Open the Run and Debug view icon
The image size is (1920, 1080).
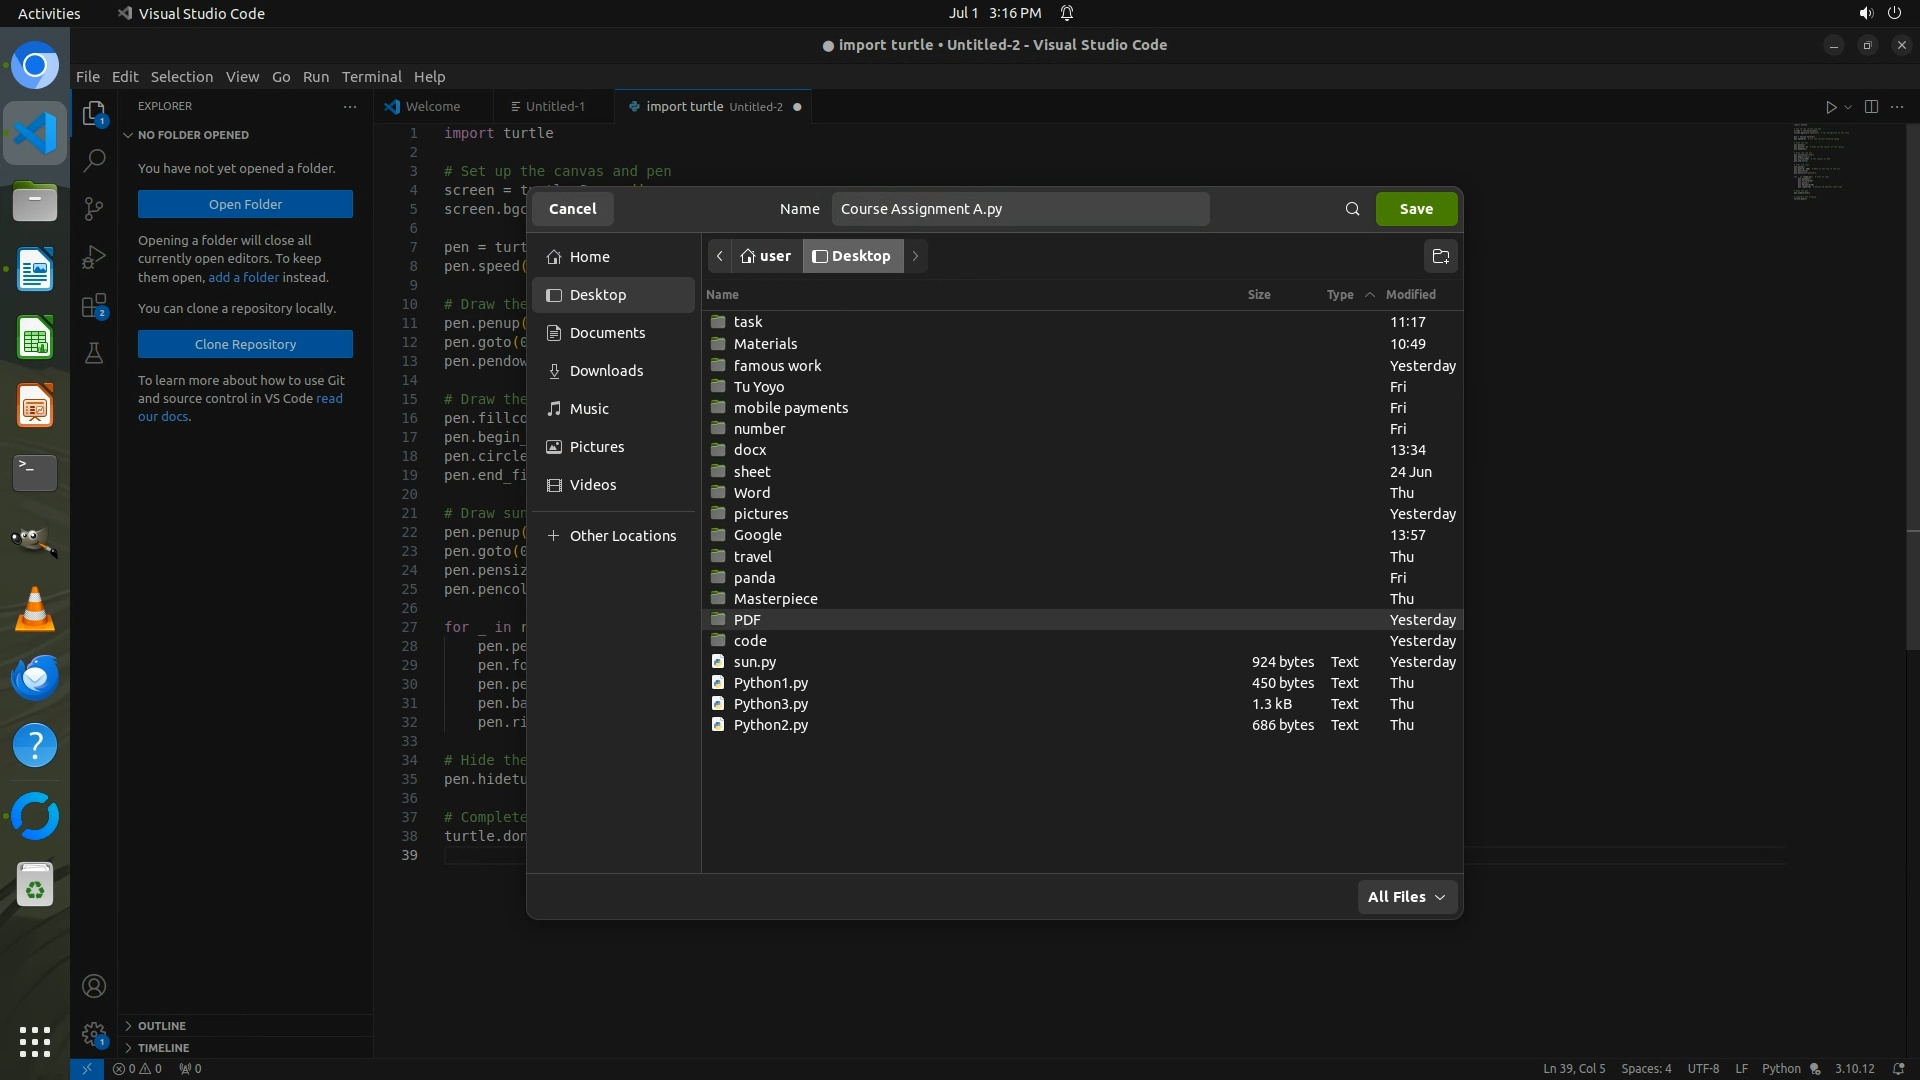coord(94,257)
